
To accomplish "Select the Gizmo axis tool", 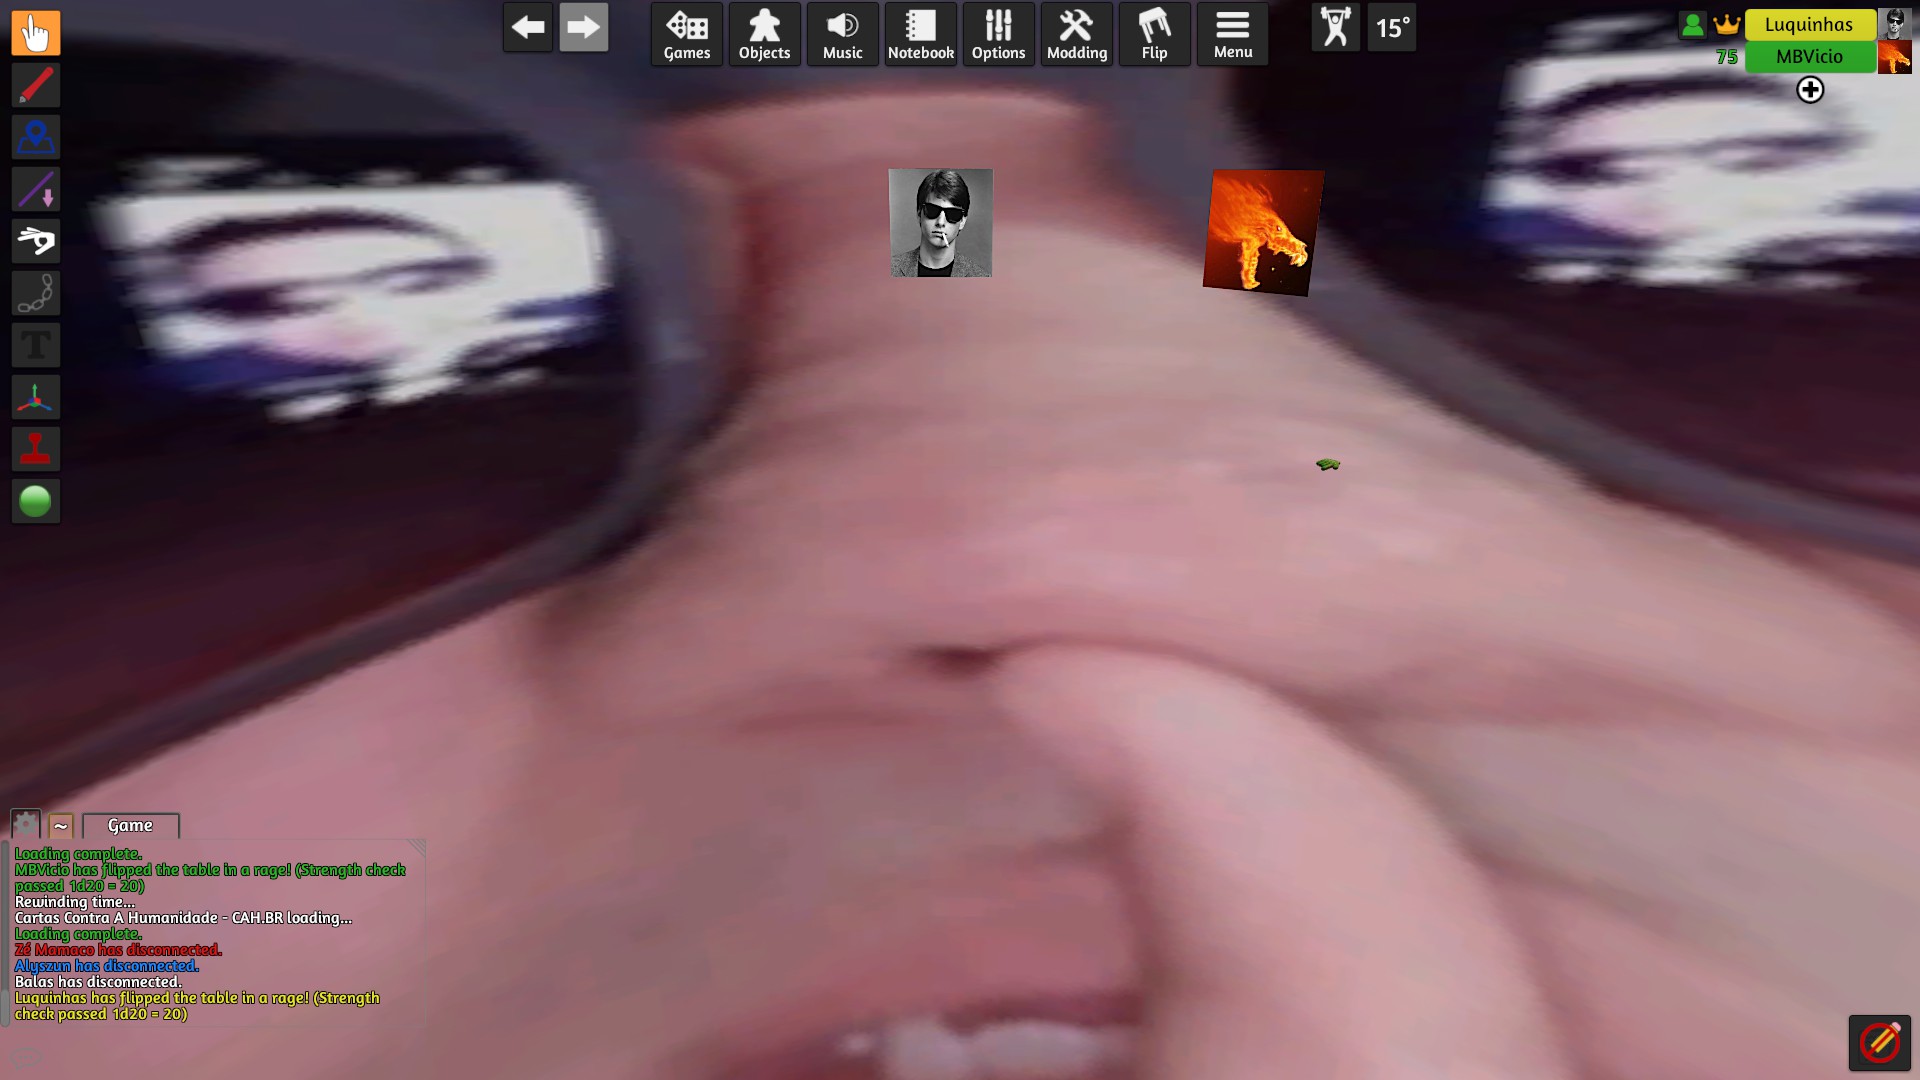I will click(35, 398).
